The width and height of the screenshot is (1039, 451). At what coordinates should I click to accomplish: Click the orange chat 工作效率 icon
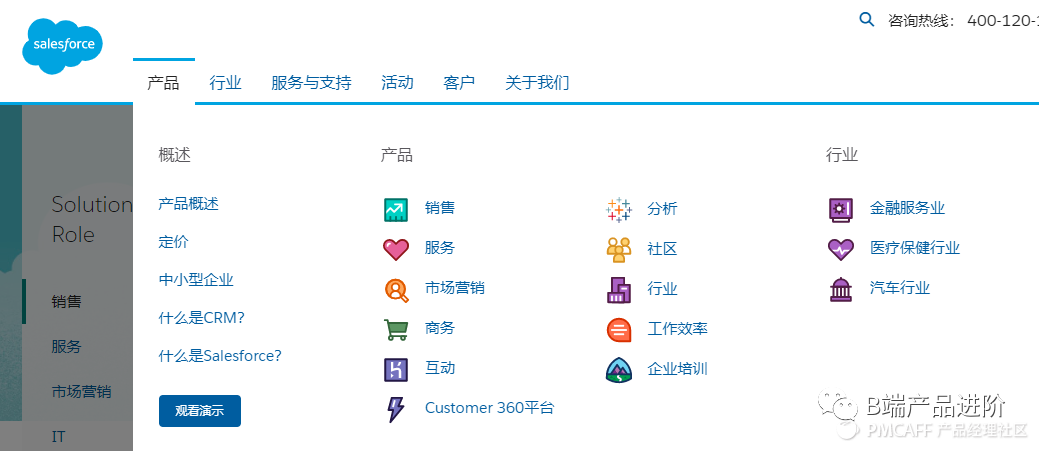618,329
